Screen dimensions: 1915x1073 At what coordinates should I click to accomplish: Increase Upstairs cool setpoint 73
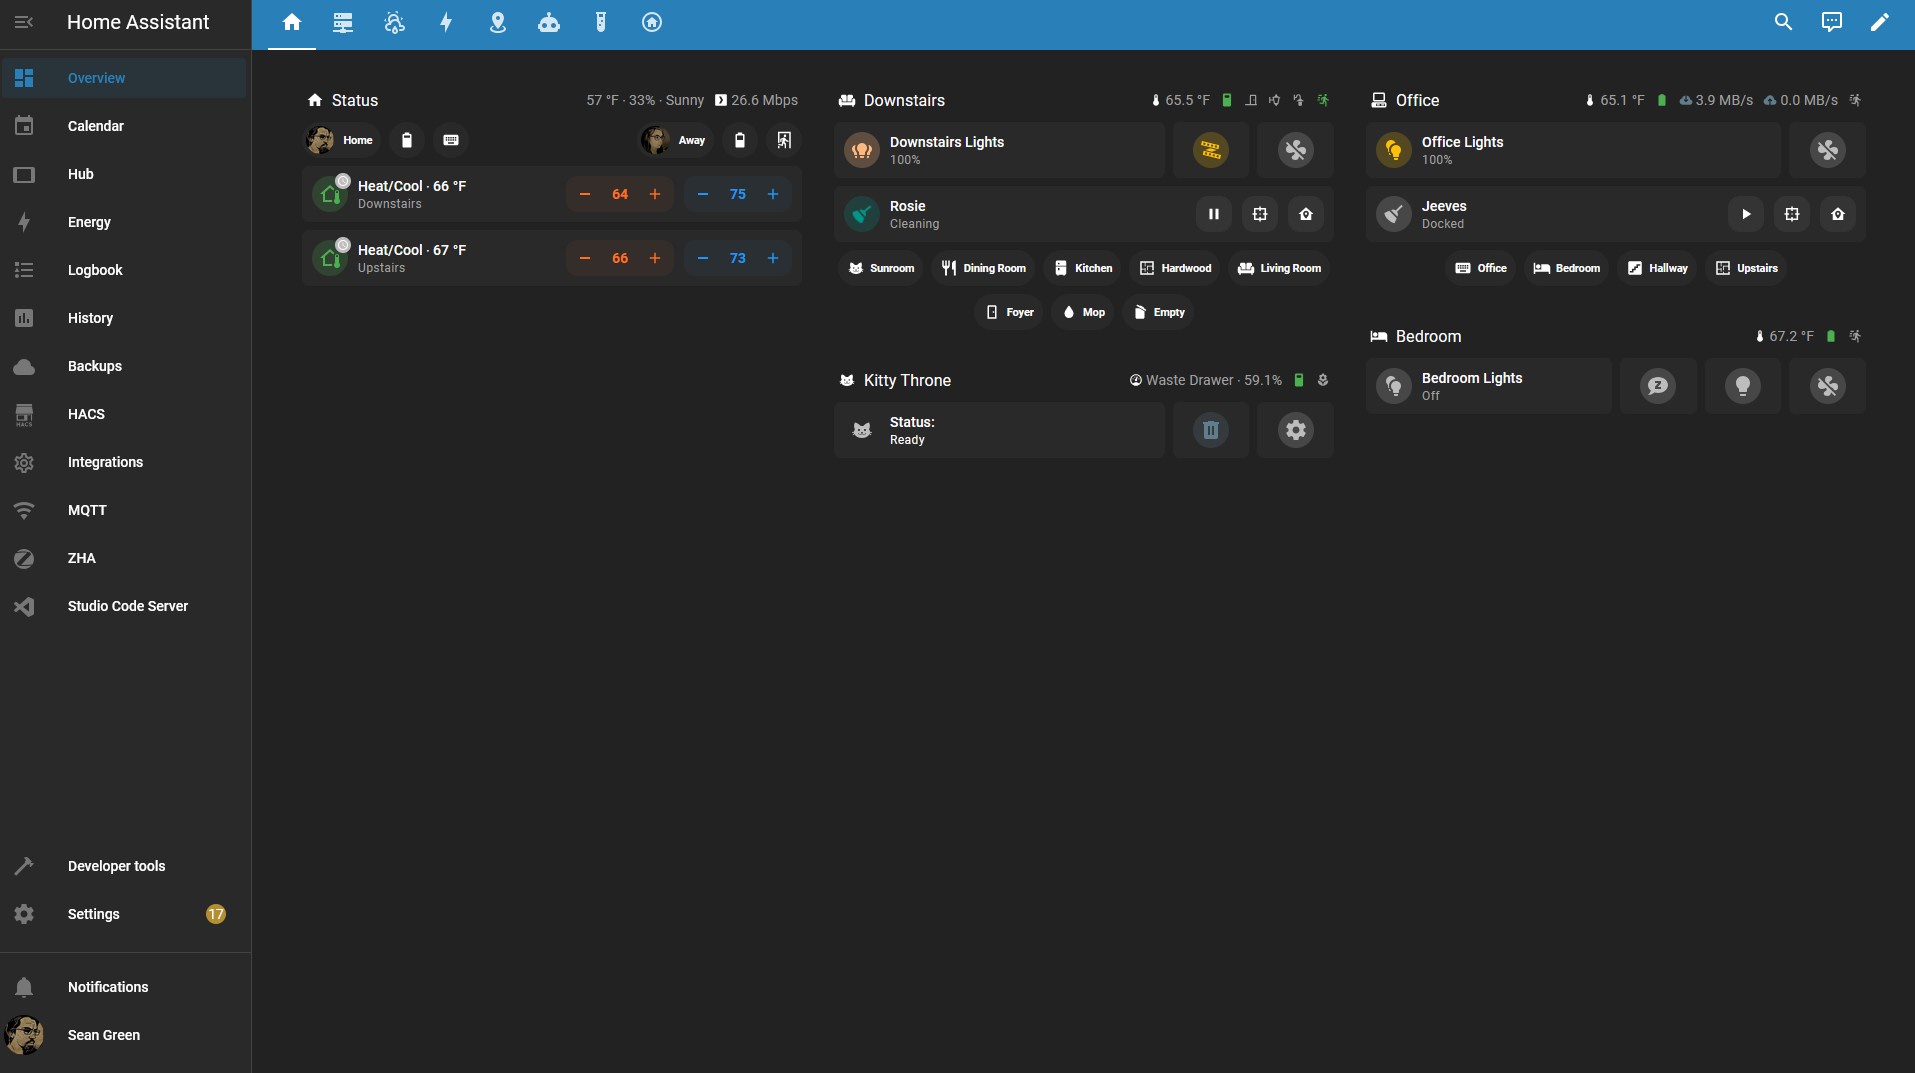click(x=773, y=258)
